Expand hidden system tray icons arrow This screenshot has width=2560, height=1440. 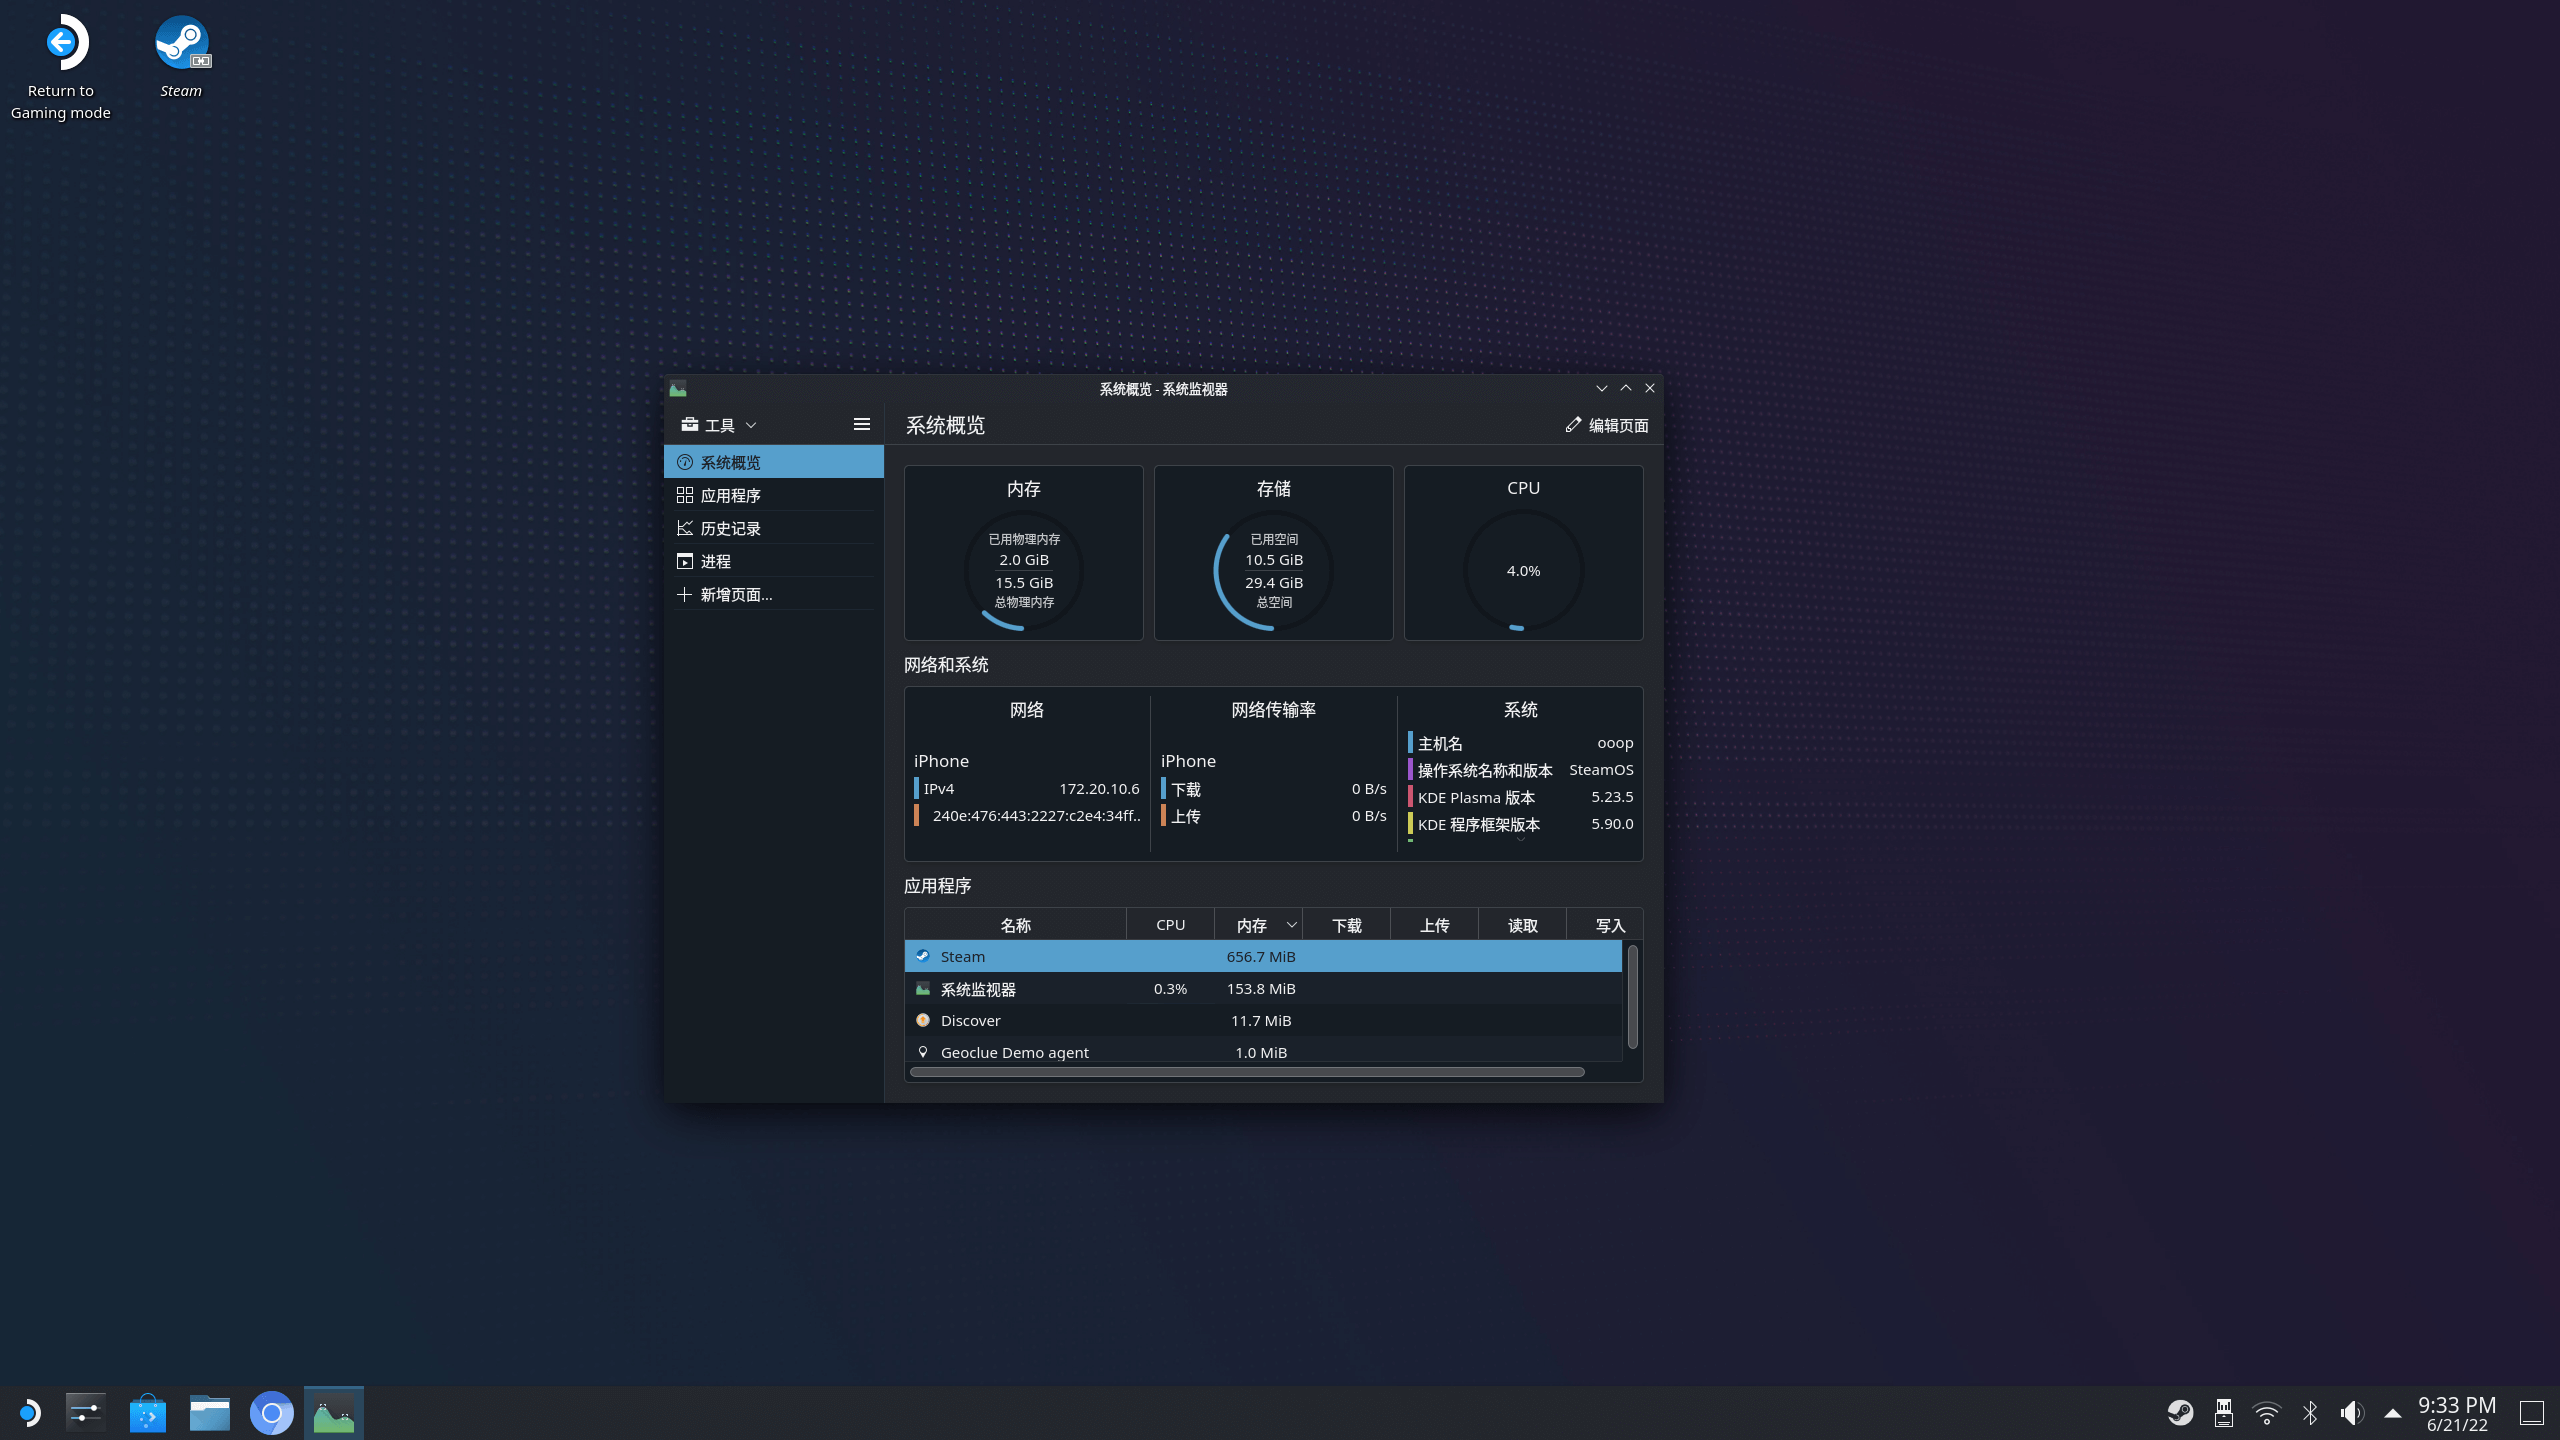click(2392, 1413)
